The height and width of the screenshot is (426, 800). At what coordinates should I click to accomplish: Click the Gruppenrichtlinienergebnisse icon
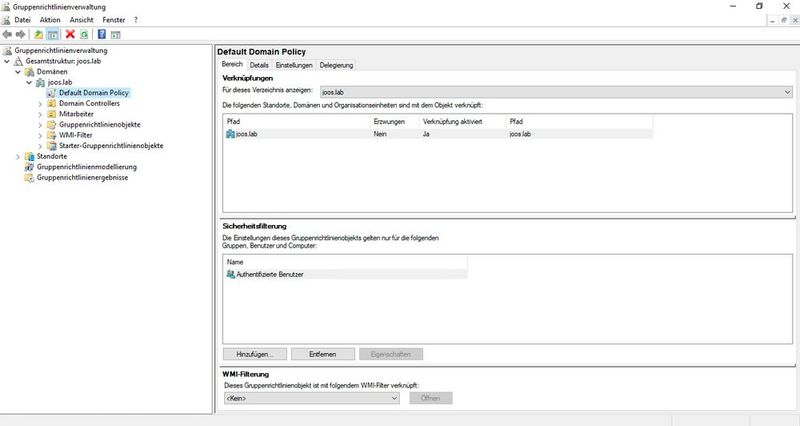point(30,178)
